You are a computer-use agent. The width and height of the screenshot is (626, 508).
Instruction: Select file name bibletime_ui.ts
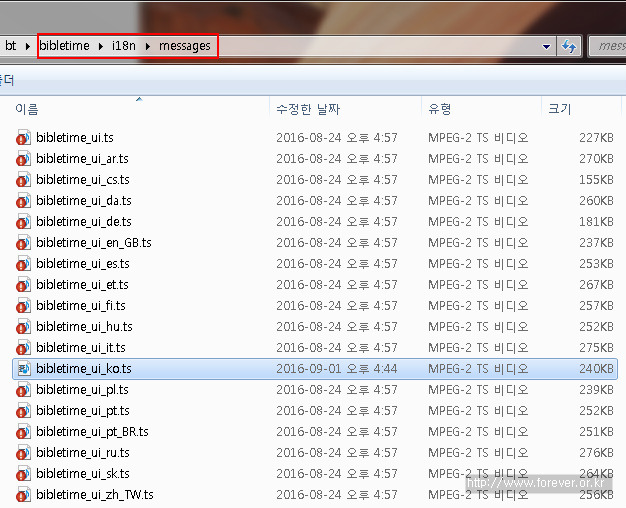tap(75, 138)
